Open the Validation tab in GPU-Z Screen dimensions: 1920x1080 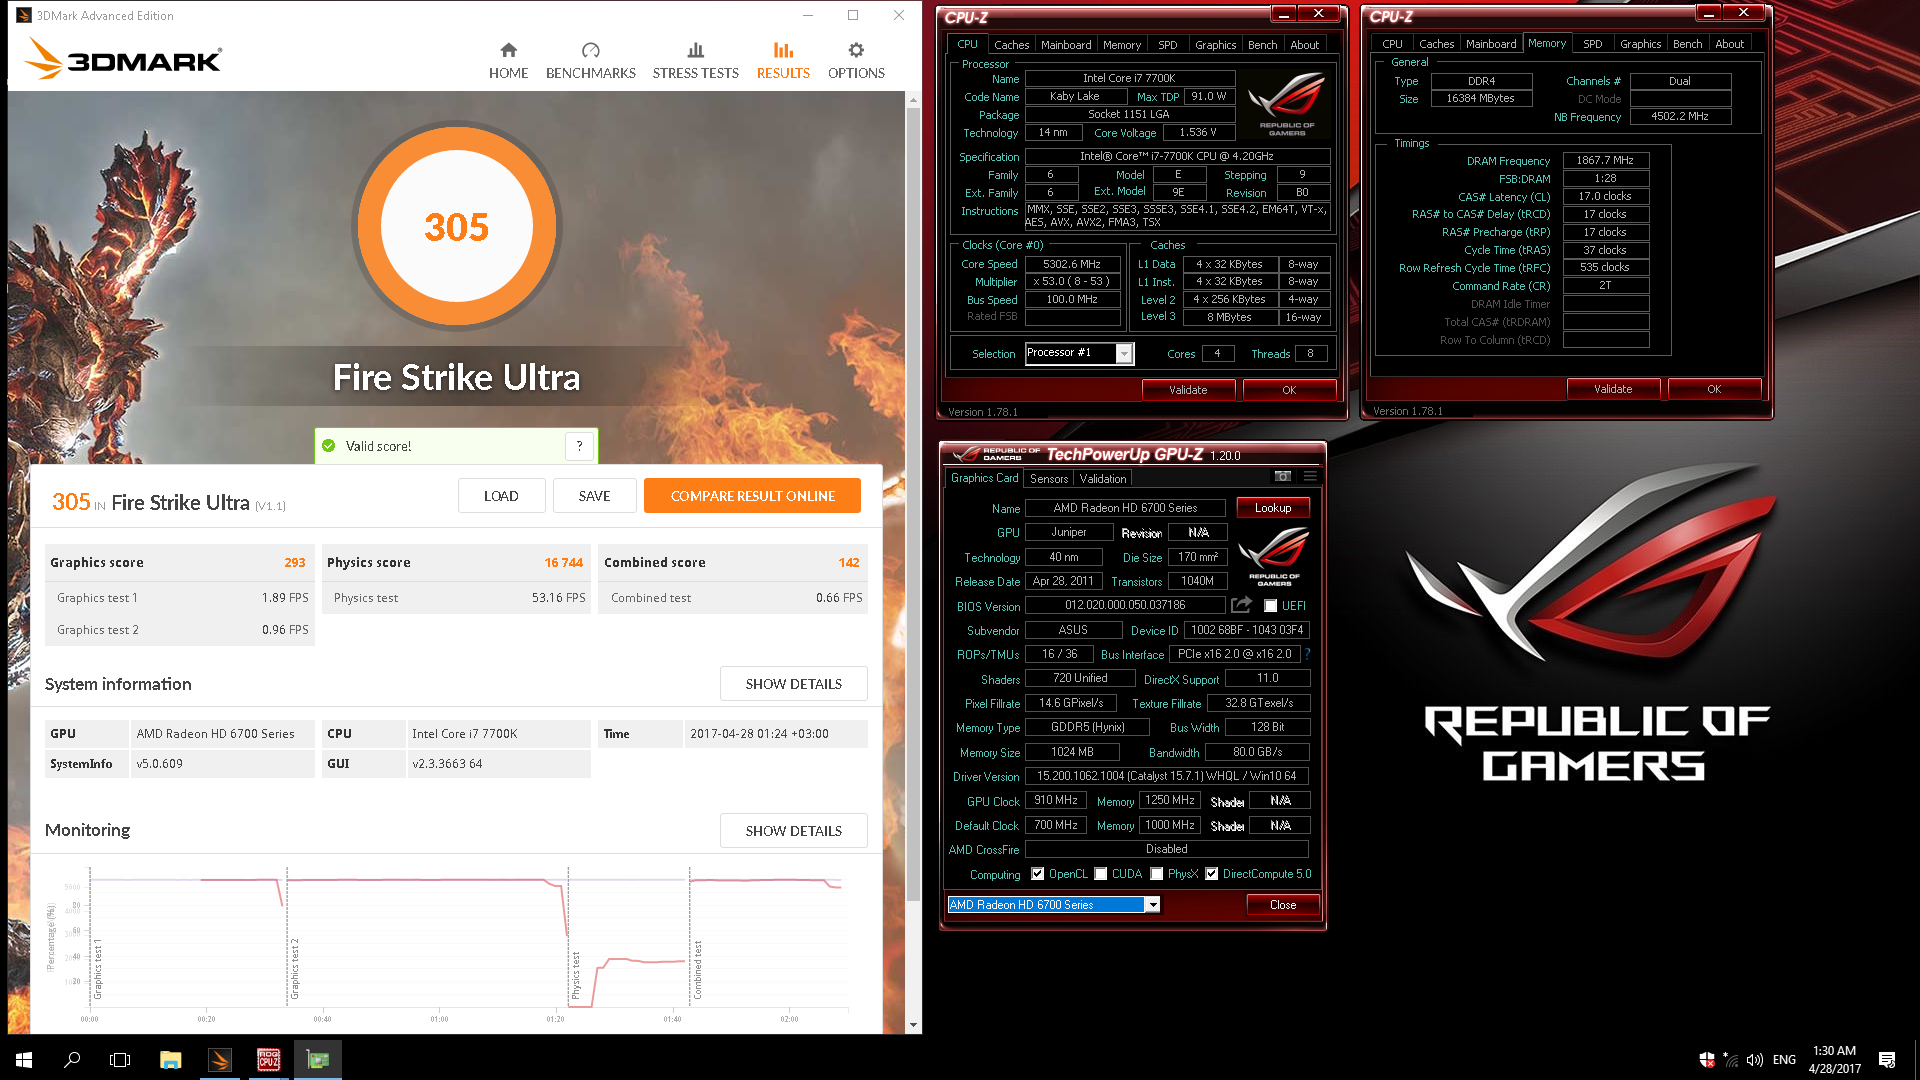pyautogui.click(x=1103, y=479)
